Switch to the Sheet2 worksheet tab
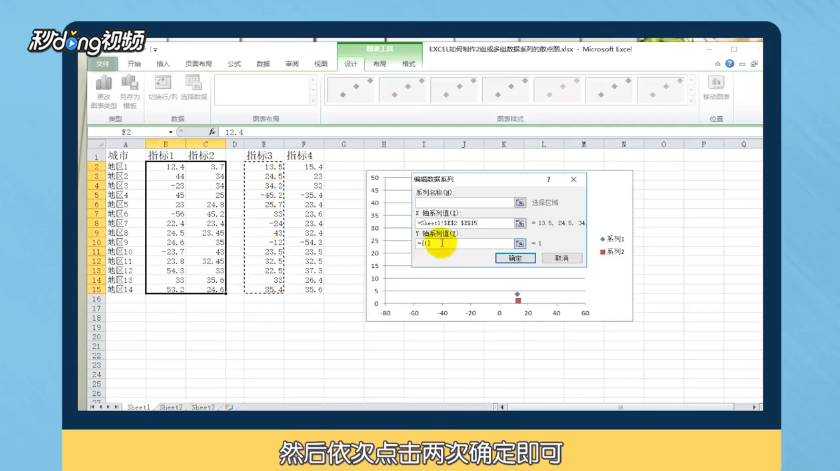The height and width of the screenshot is (471, 840). 171,407
